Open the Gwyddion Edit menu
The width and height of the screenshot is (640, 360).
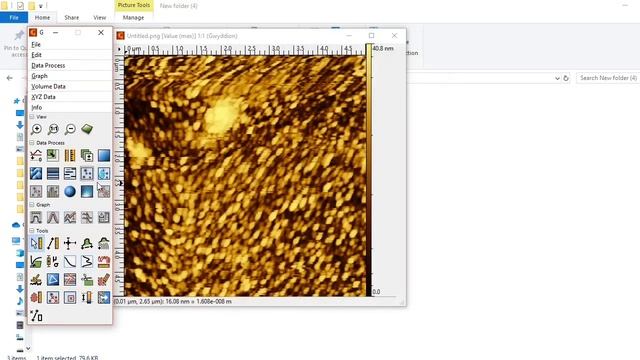69,55
